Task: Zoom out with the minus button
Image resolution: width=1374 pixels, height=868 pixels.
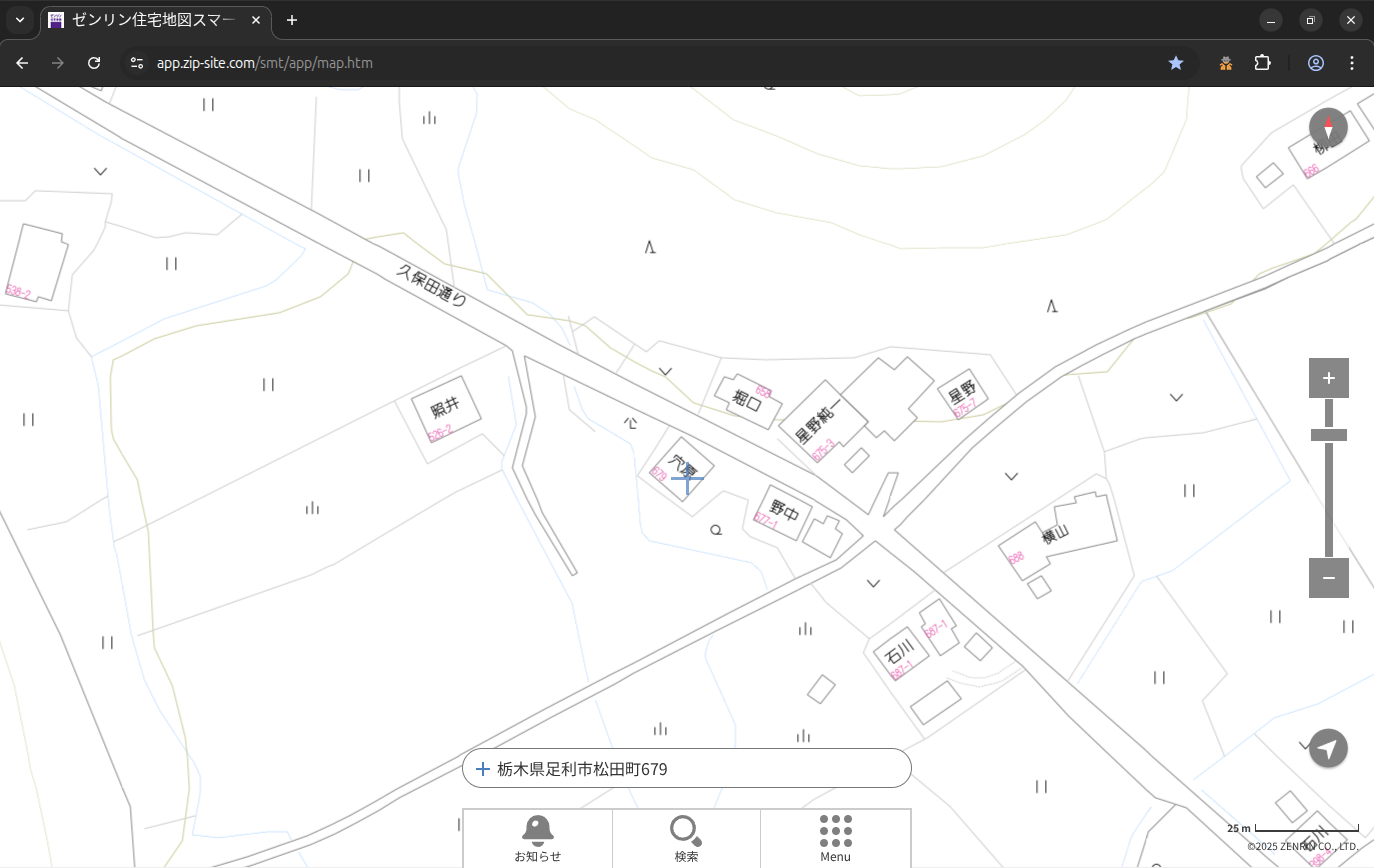Action: pyautogui.click(x=1328, y=578)
